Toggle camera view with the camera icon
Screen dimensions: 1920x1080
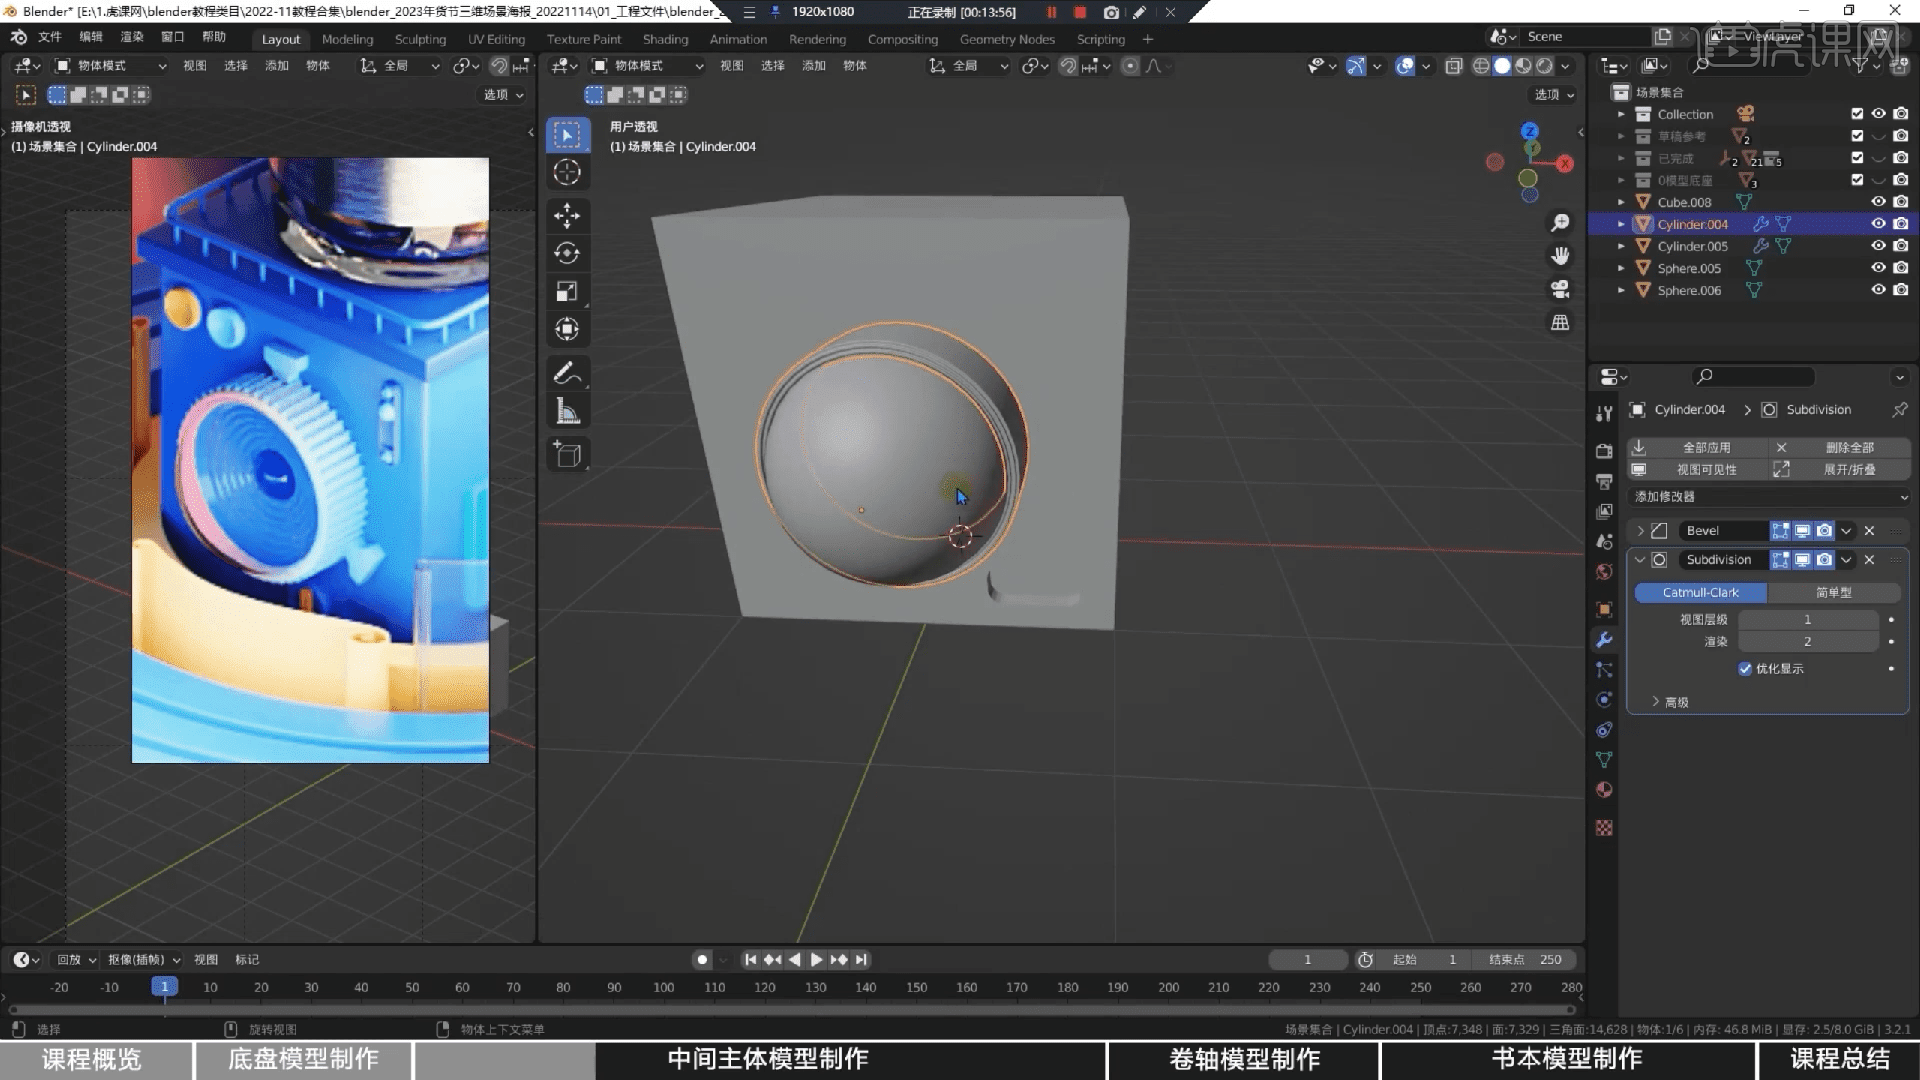point(1560,289)
